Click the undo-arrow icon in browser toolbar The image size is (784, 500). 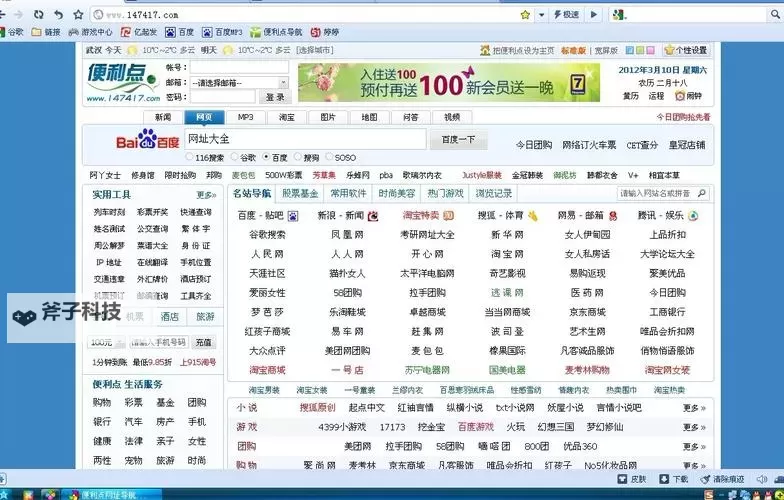[58, 14]
